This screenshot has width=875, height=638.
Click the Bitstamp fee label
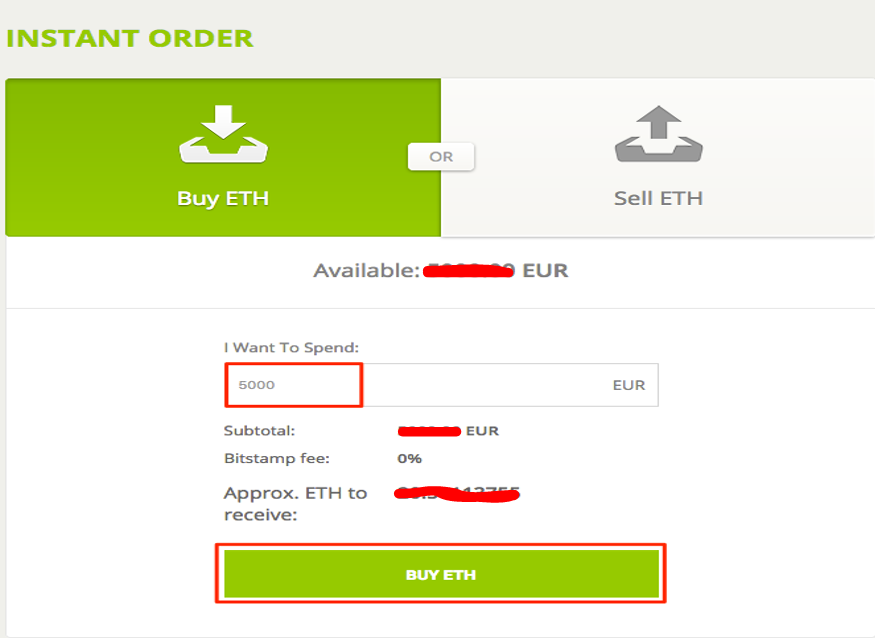tap(277, 458)
